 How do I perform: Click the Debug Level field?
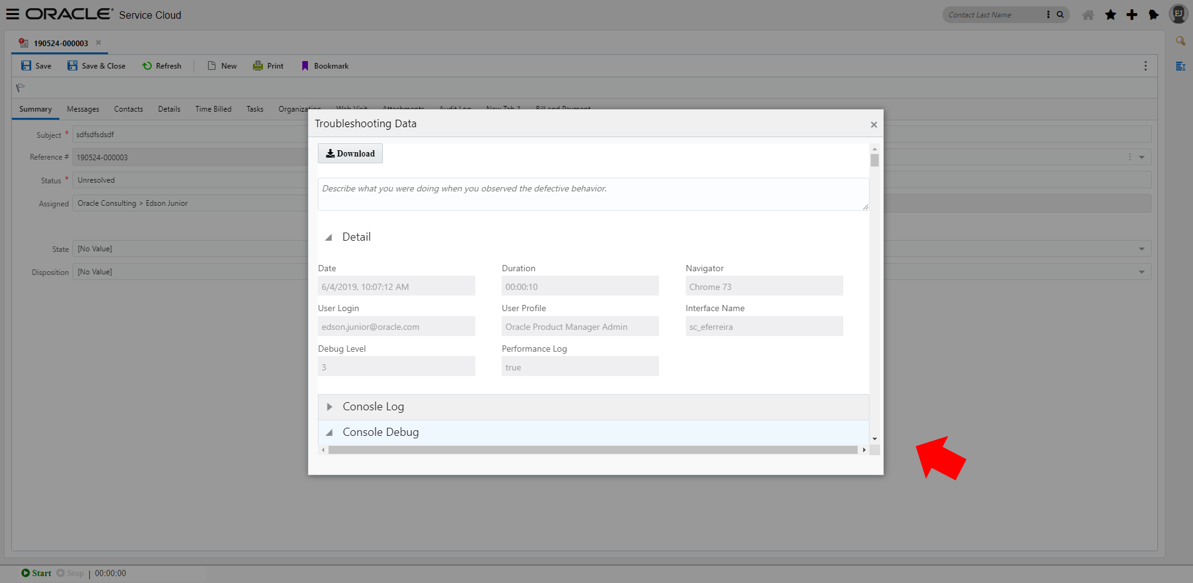(x=396, y=366)
